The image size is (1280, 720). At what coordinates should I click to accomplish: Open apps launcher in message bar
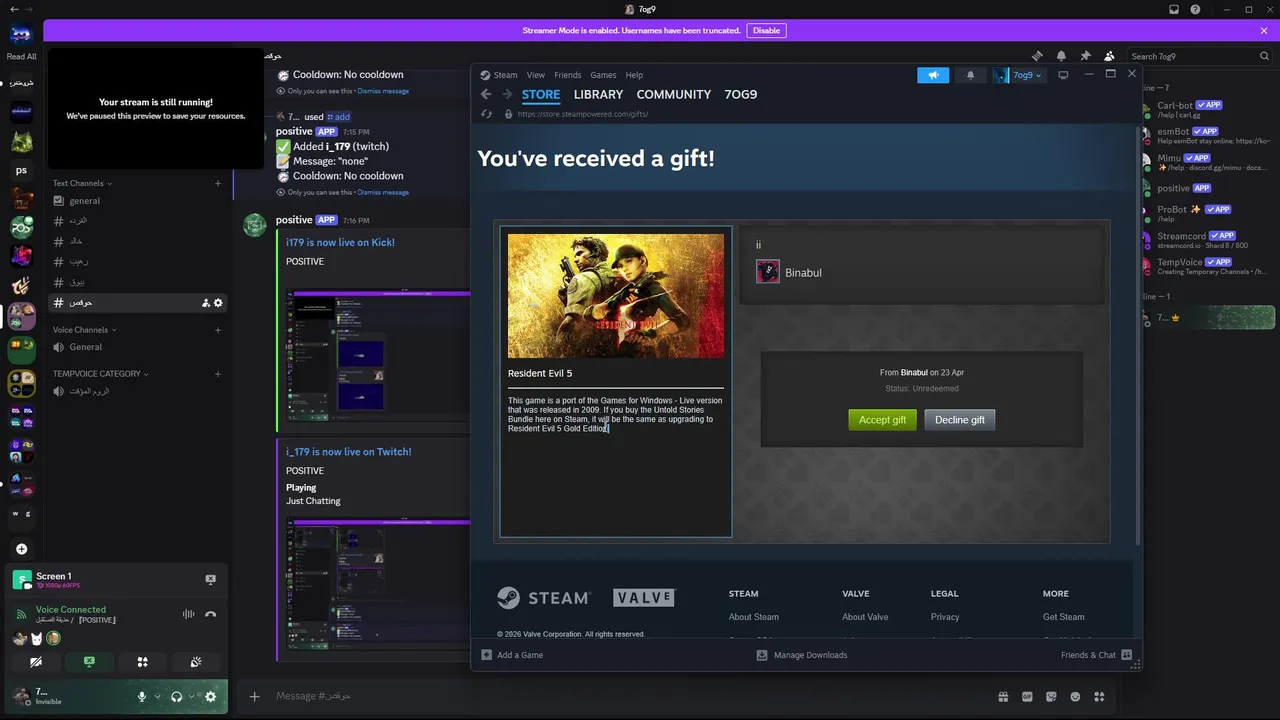point(1099,697)
